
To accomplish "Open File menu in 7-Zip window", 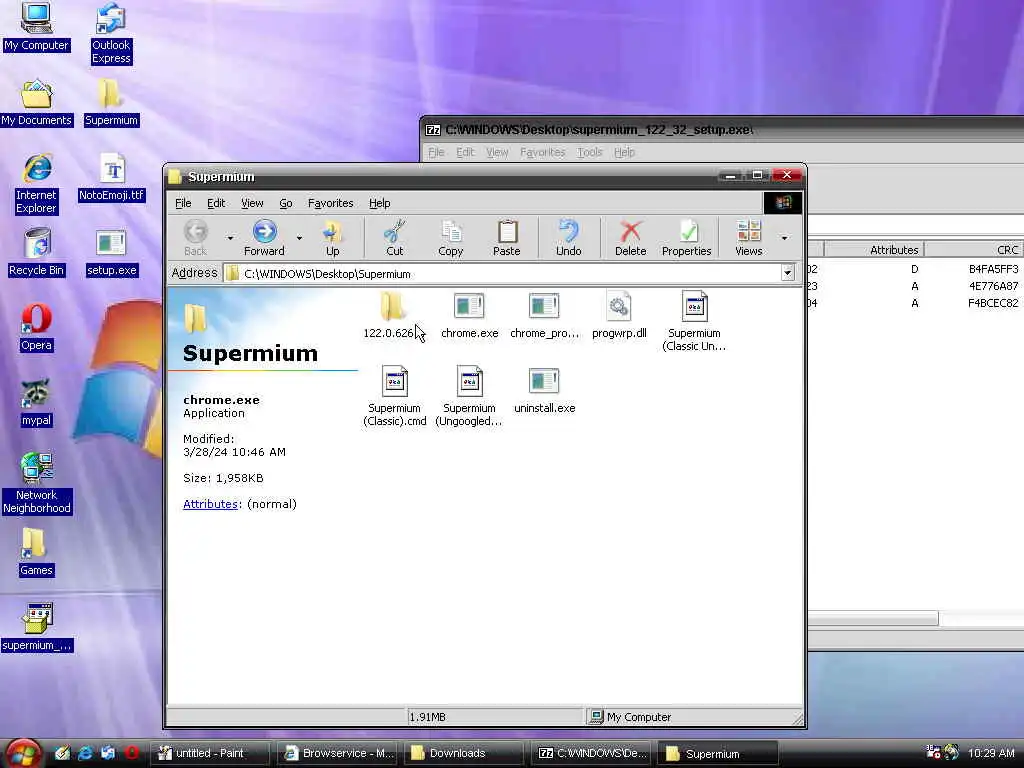I will point(436,152).
